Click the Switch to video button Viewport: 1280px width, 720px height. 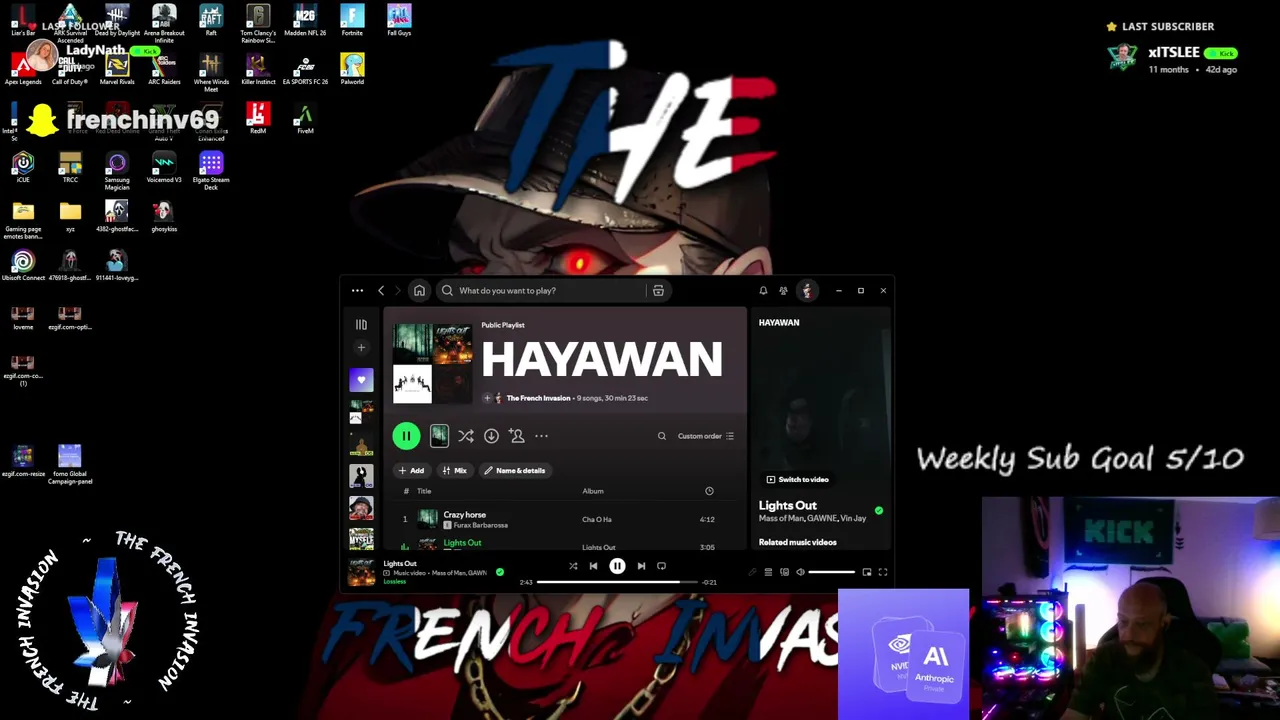pos(797,480)
